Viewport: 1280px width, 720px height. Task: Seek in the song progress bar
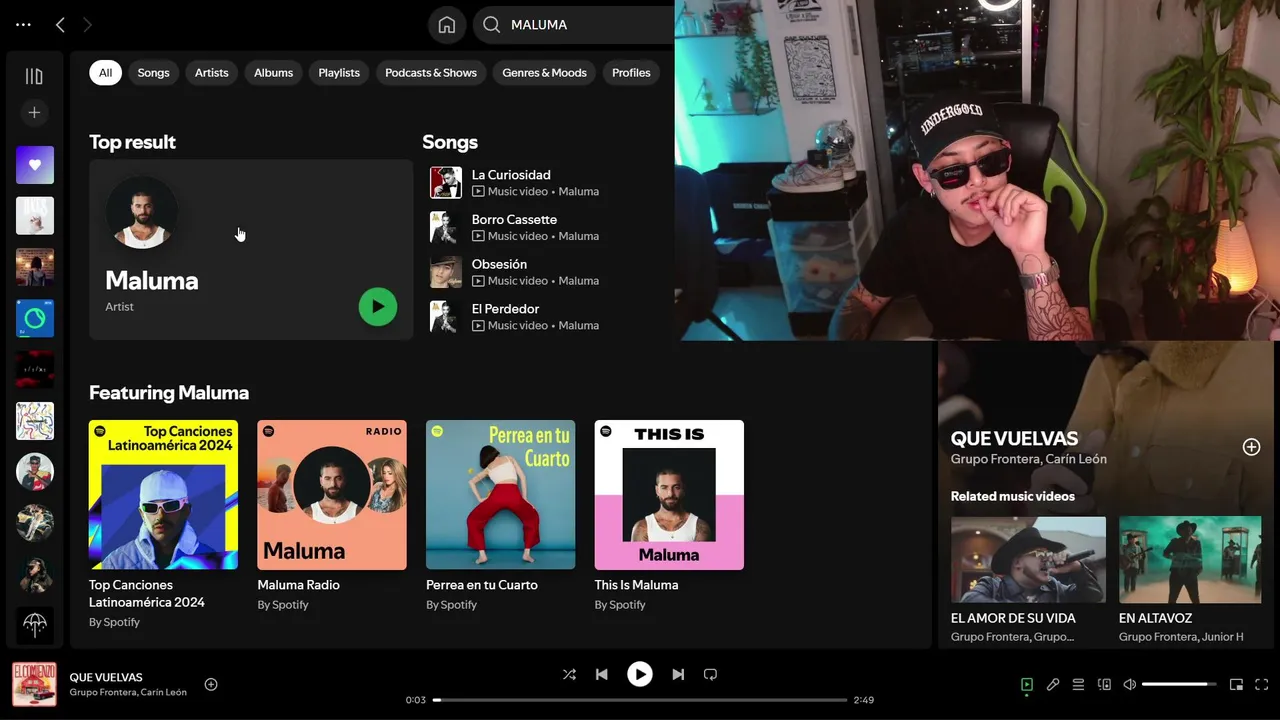[x=640, y=700]
